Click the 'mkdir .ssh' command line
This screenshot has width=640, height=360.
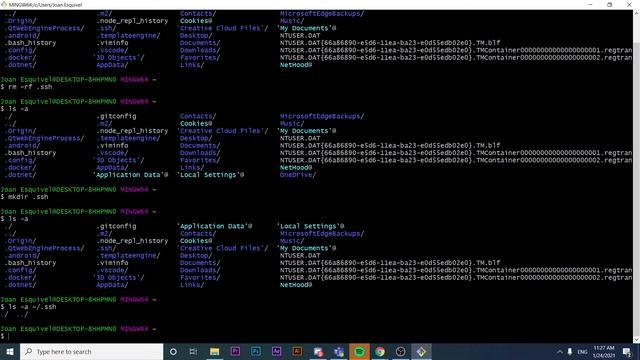pyautogui.click(x=24, y=197)
